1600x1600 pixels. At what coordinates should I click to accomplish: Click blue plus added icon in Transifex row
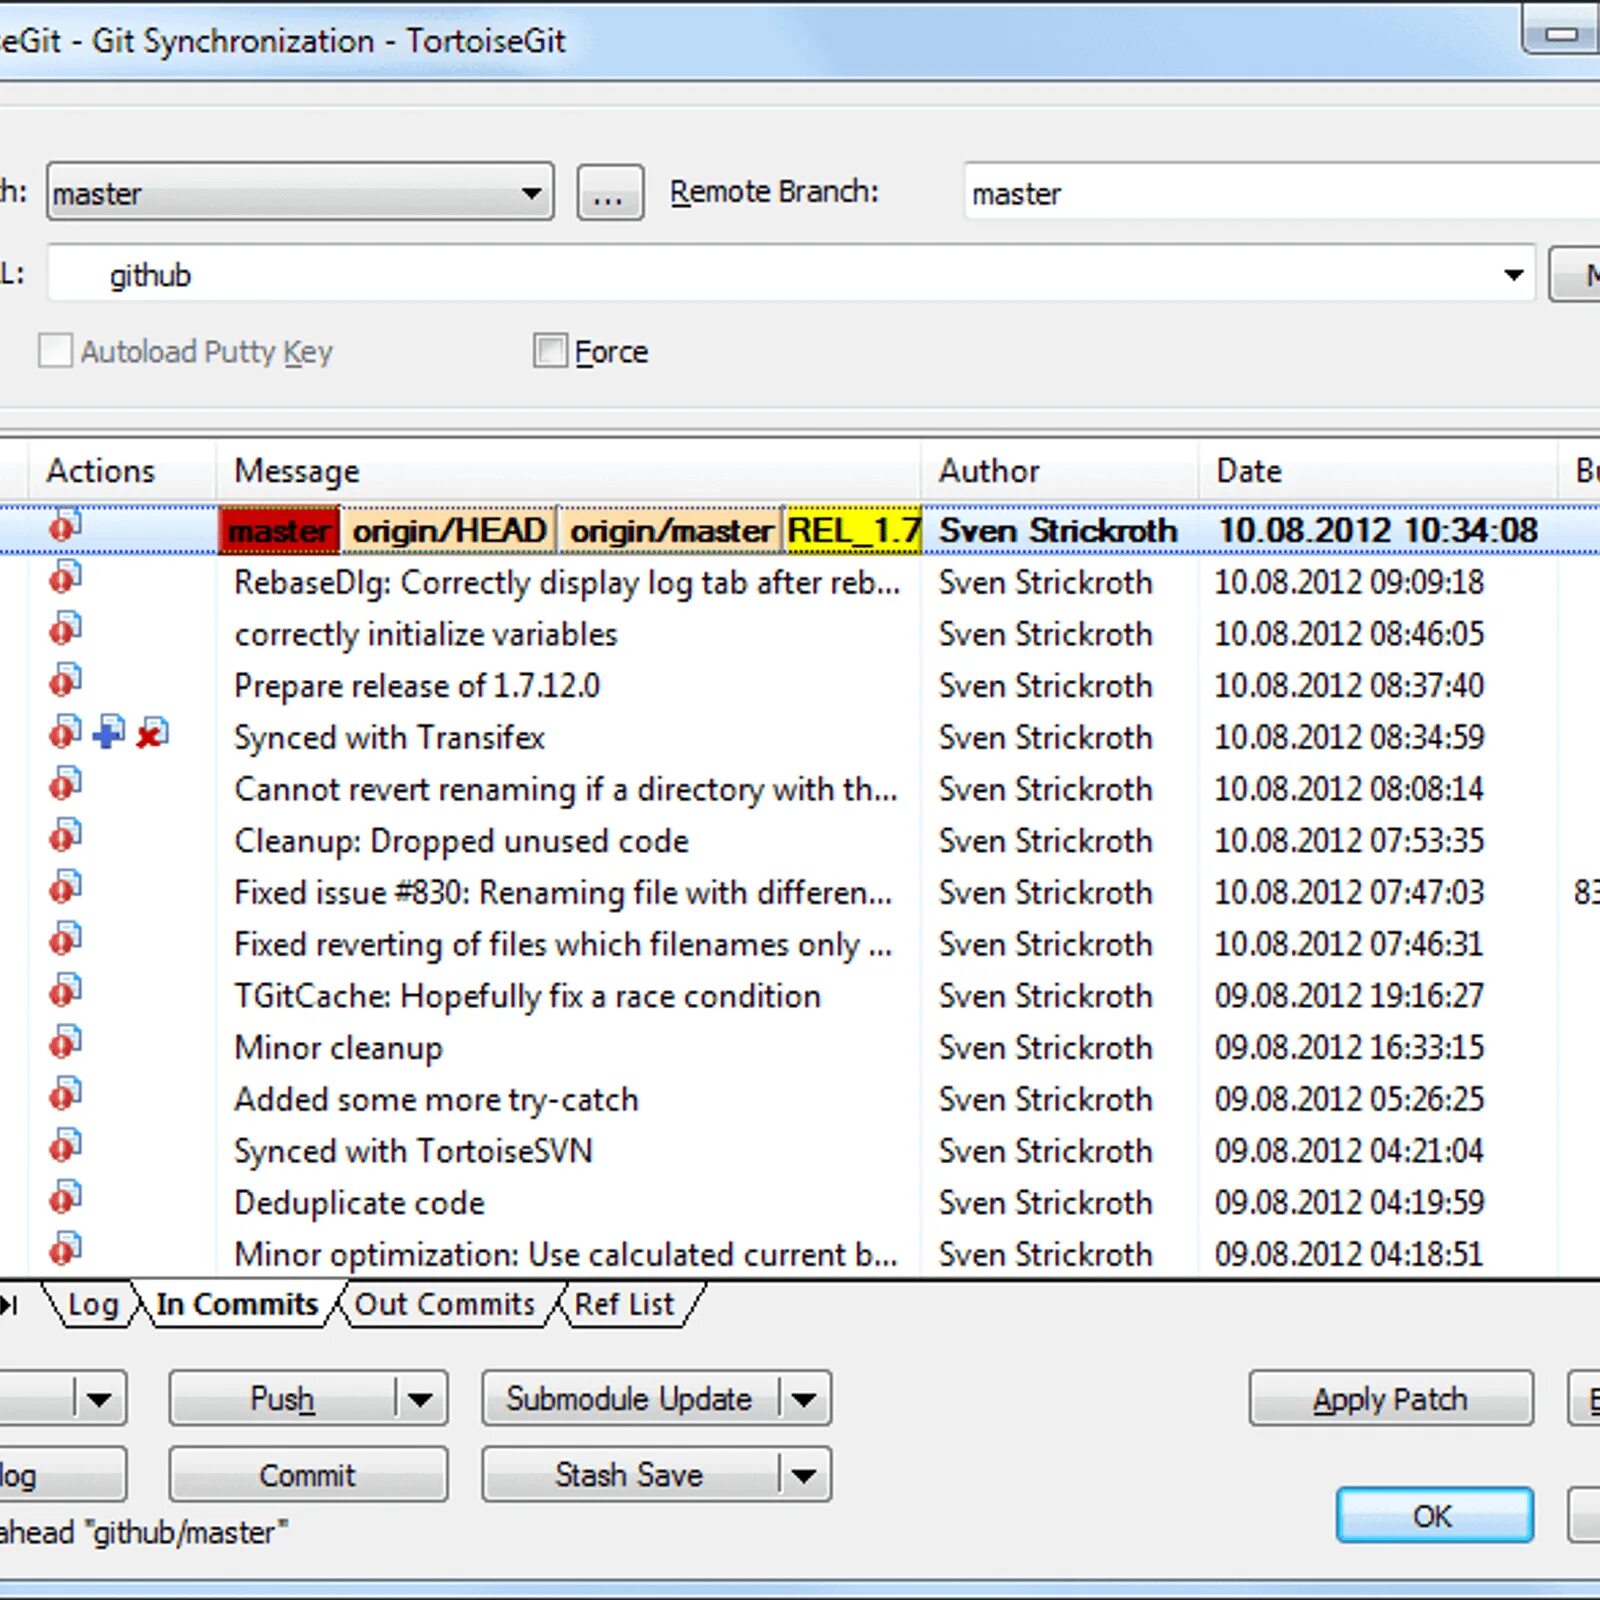[x=109, y=732]
